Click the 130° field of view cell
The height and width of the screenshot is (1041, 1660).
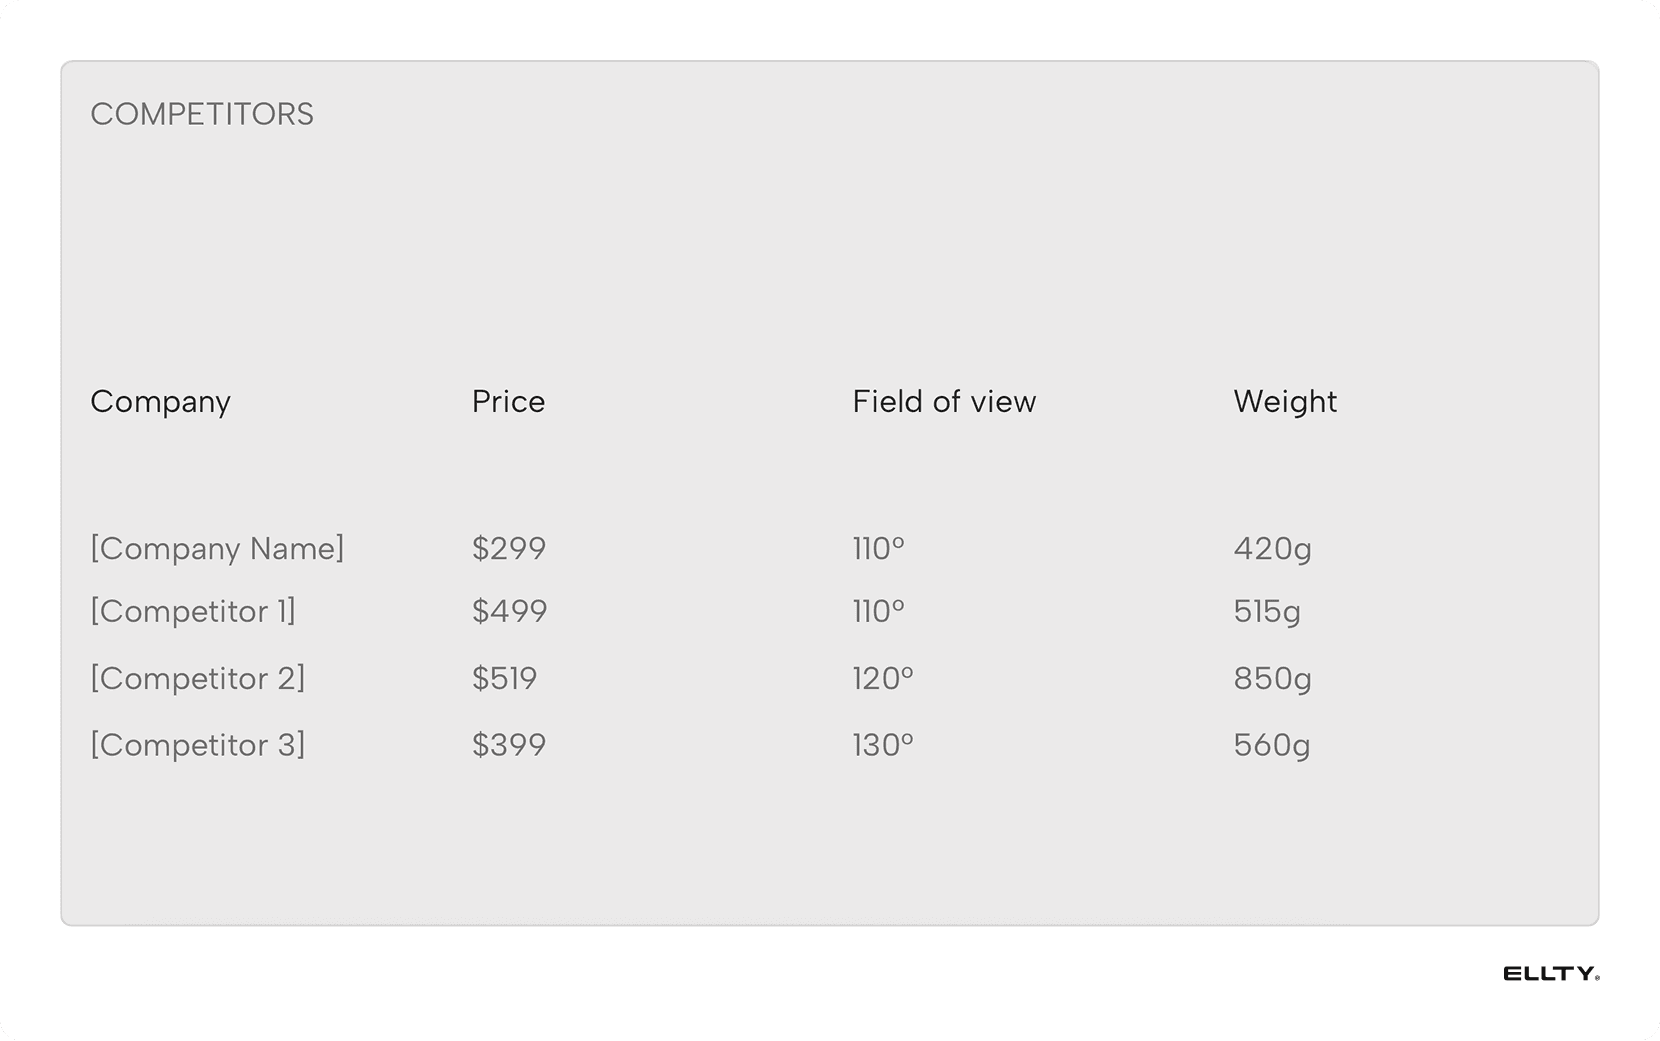pyautogui.click(x=883, y=745)
